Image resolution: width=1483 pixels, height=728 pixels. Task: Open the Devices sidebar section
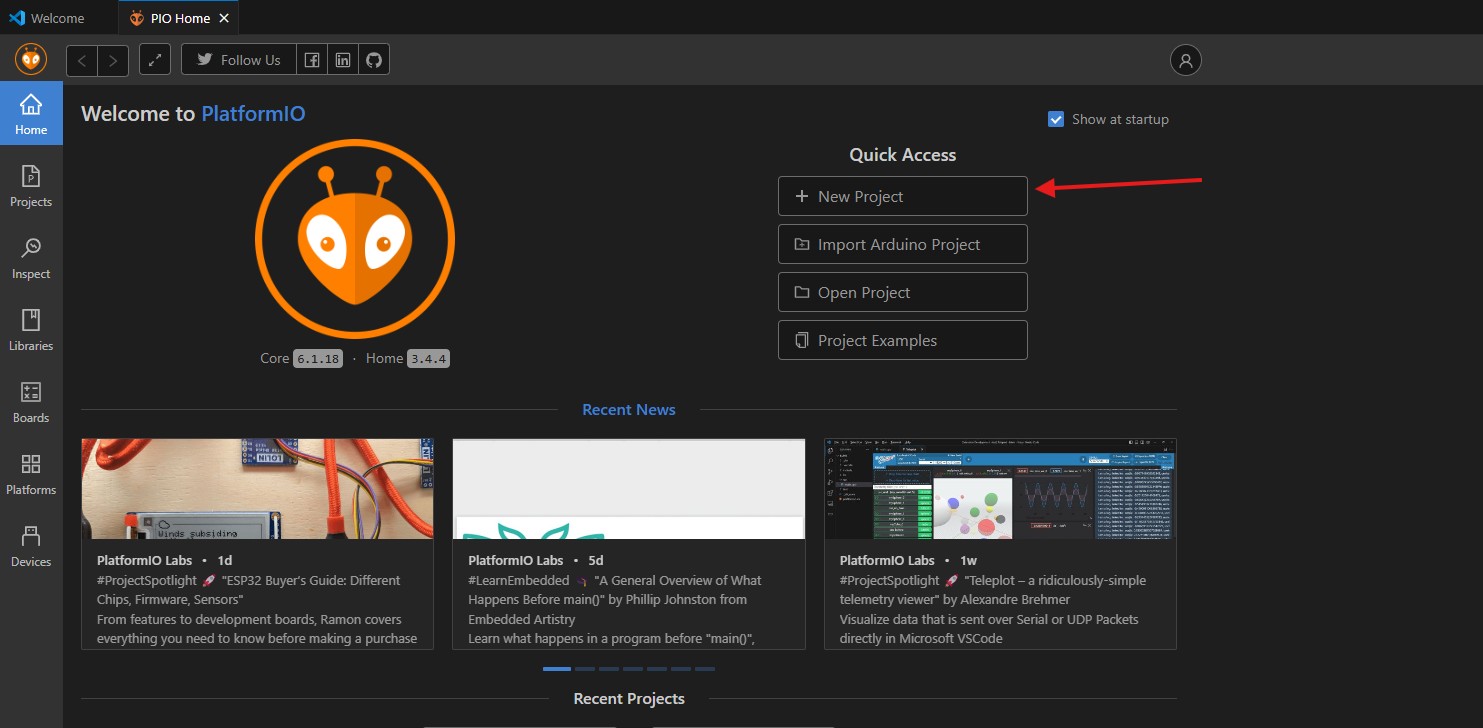pyautogui.click(x=31, y=546)
